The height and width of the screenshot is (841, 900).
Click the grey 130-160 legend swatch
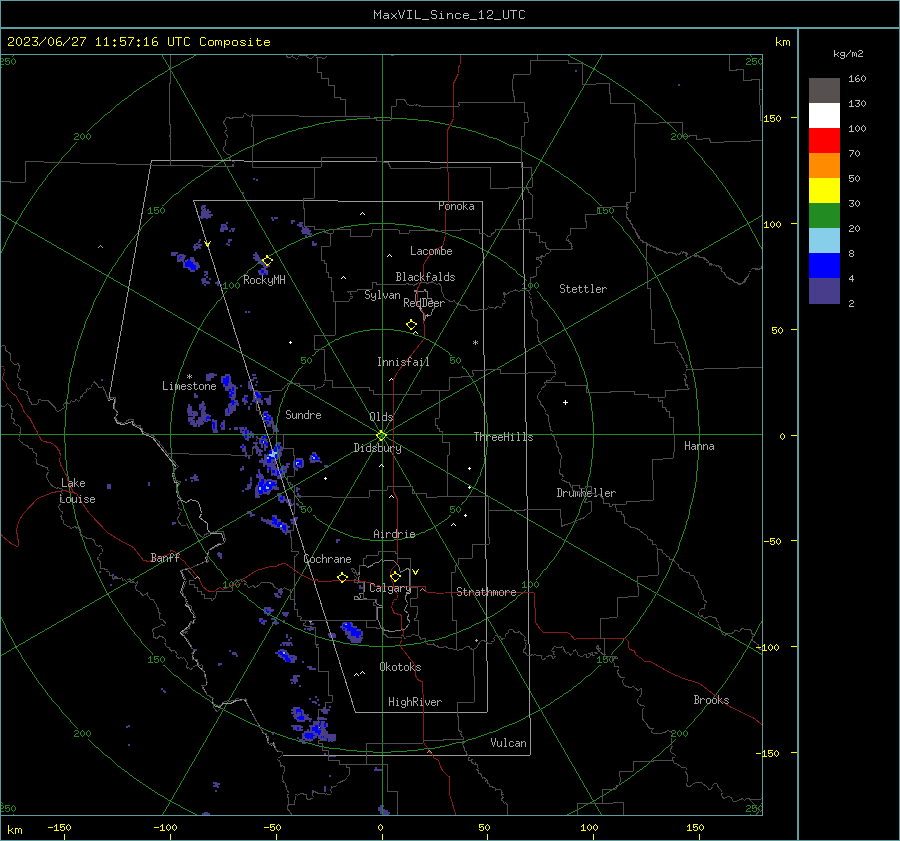(824, 91)
